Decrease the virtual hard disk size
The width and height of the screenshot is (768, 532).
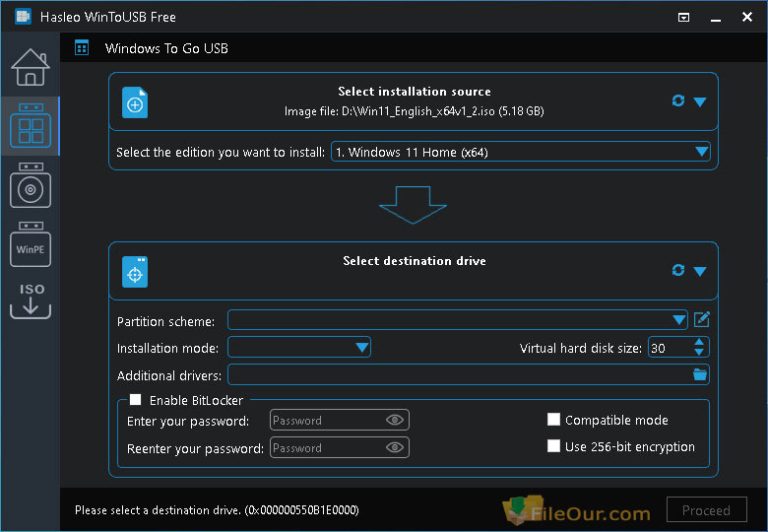[x=699, y=352]
